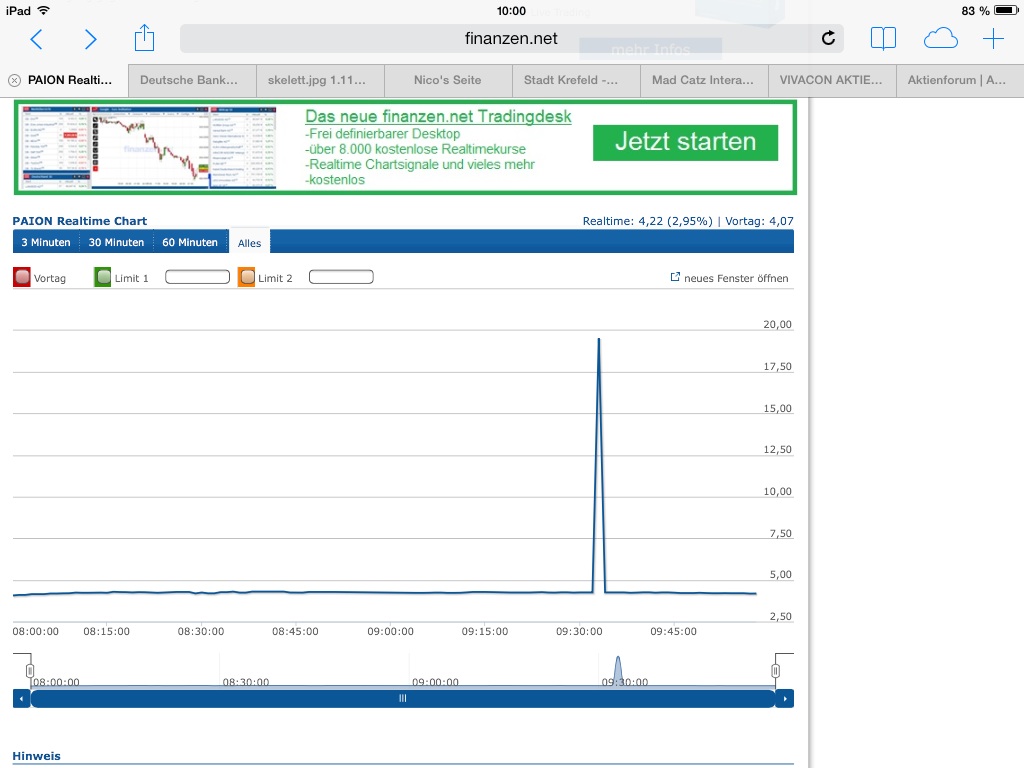Switch to the Deutsche Bank tab
Screen dimensions: 1024x768
(193, 80)
